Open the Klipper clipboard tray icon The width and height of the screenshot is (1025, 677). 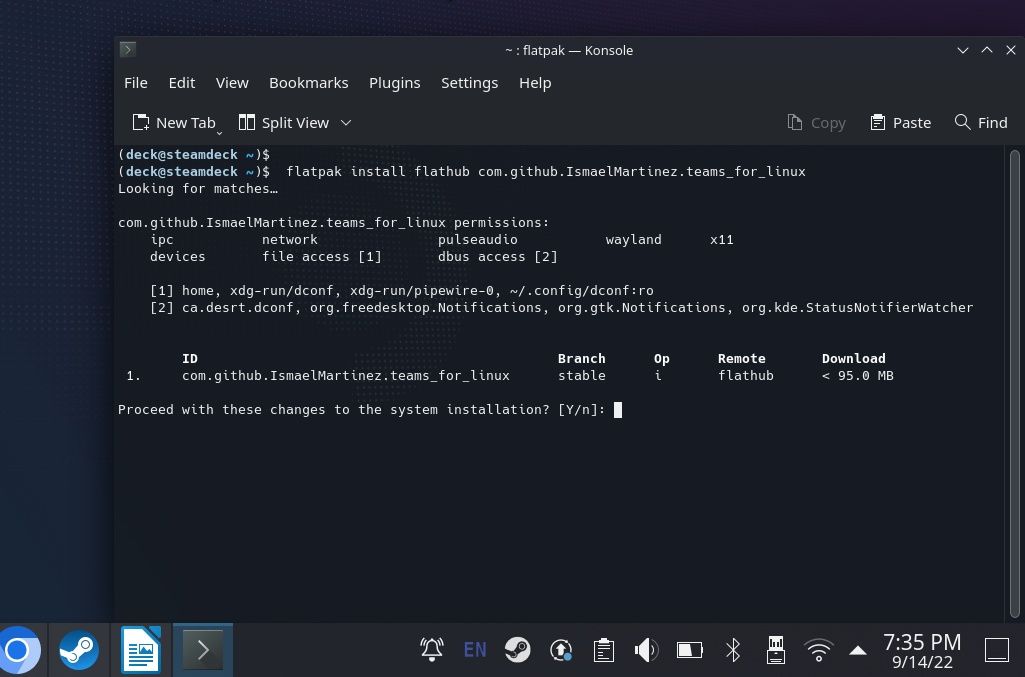point(603,650)
